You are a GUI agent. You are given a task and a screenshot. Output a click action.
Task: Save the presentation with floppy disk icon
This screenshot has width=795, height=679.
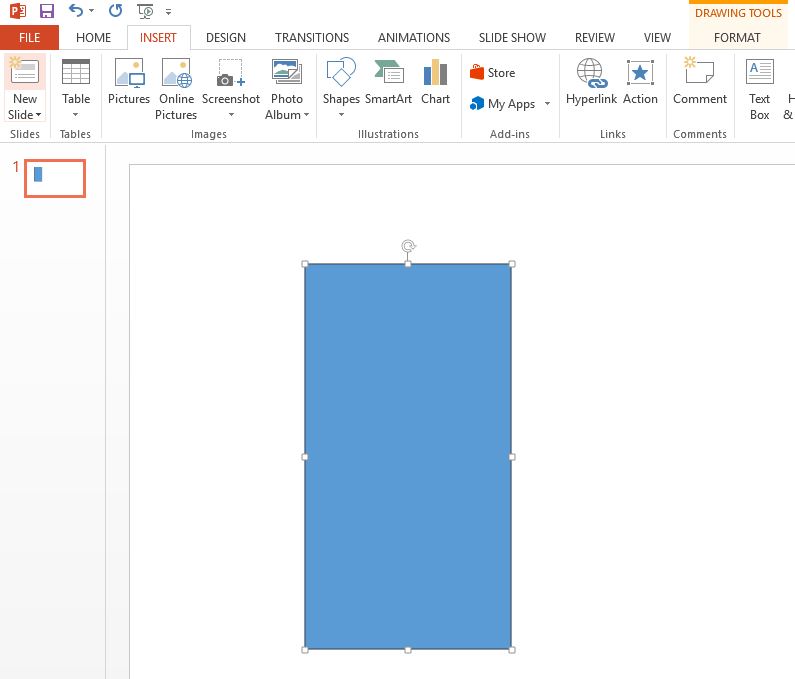[47, 11]
